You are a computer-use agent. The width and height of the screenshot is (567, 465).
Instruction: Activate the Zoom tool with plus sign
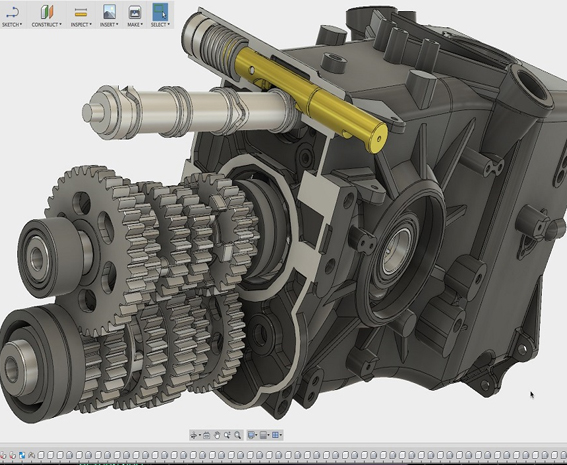tap(227, 435)
